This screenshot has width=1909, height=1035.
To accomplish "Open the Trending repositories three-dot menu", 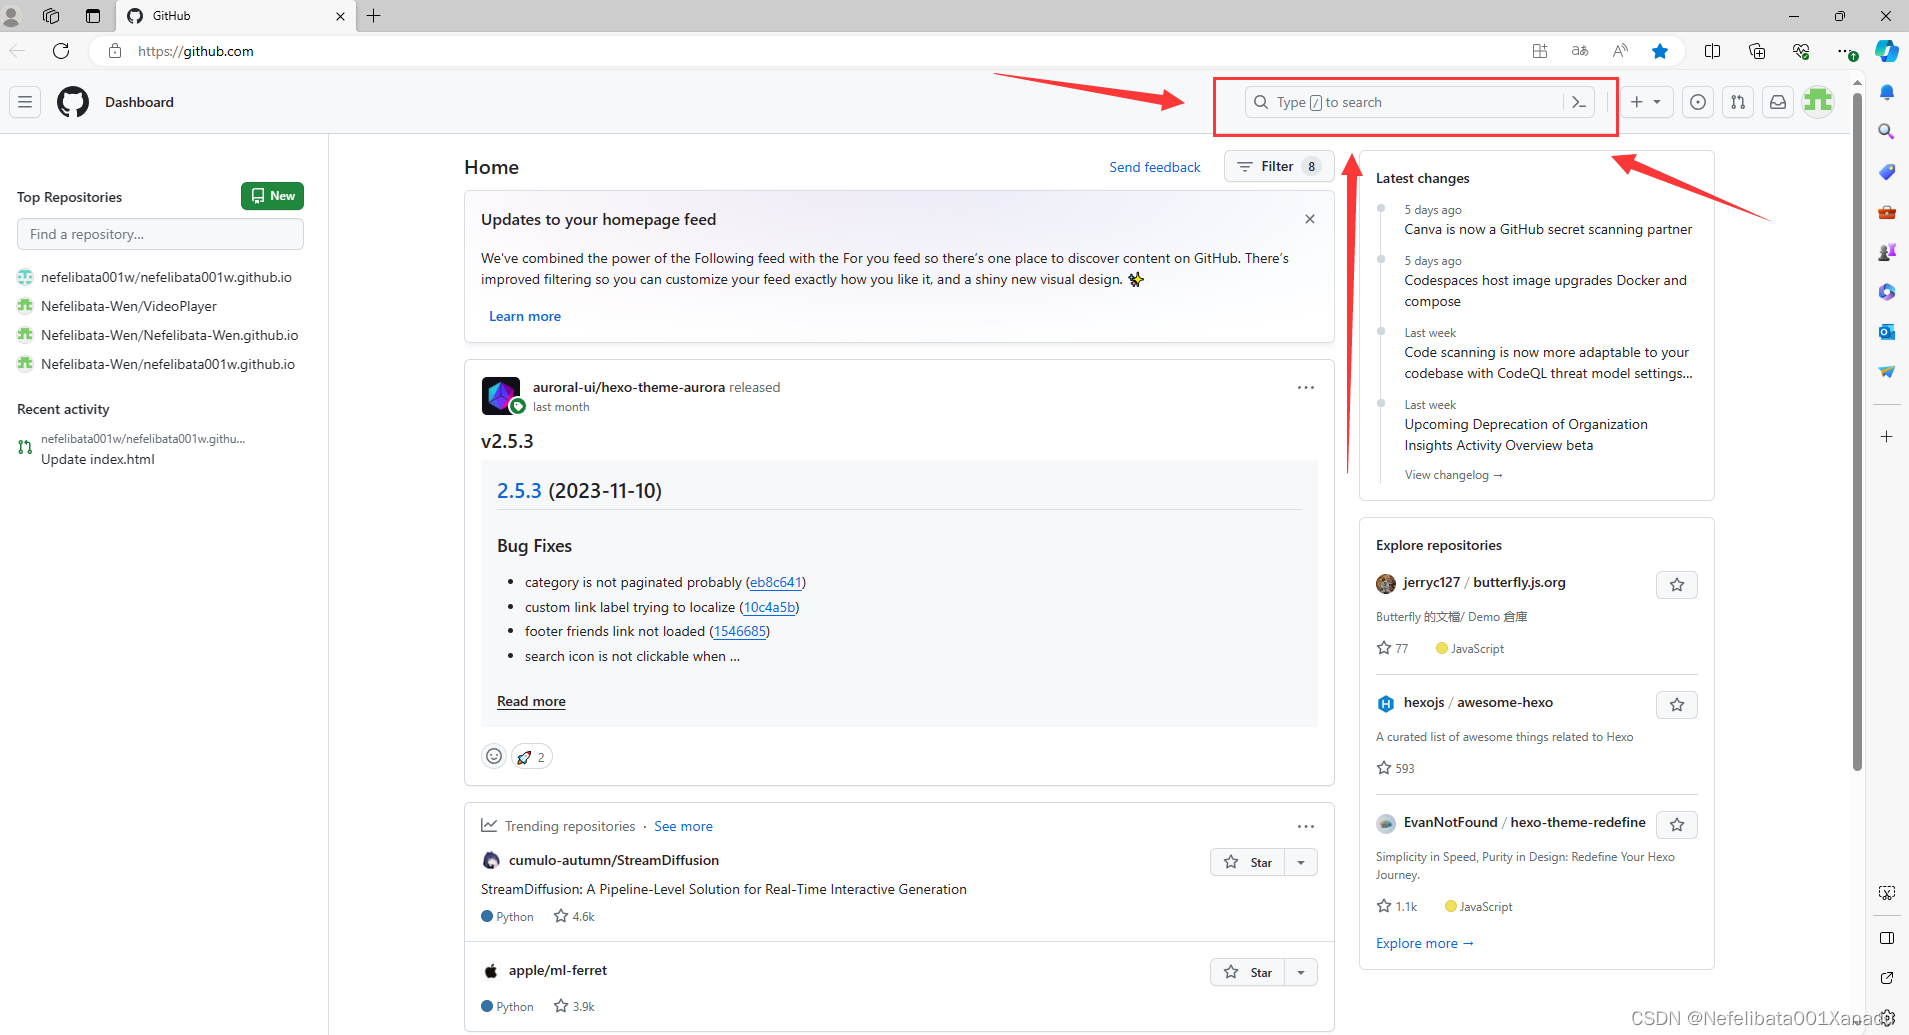I will [1306, 827].
